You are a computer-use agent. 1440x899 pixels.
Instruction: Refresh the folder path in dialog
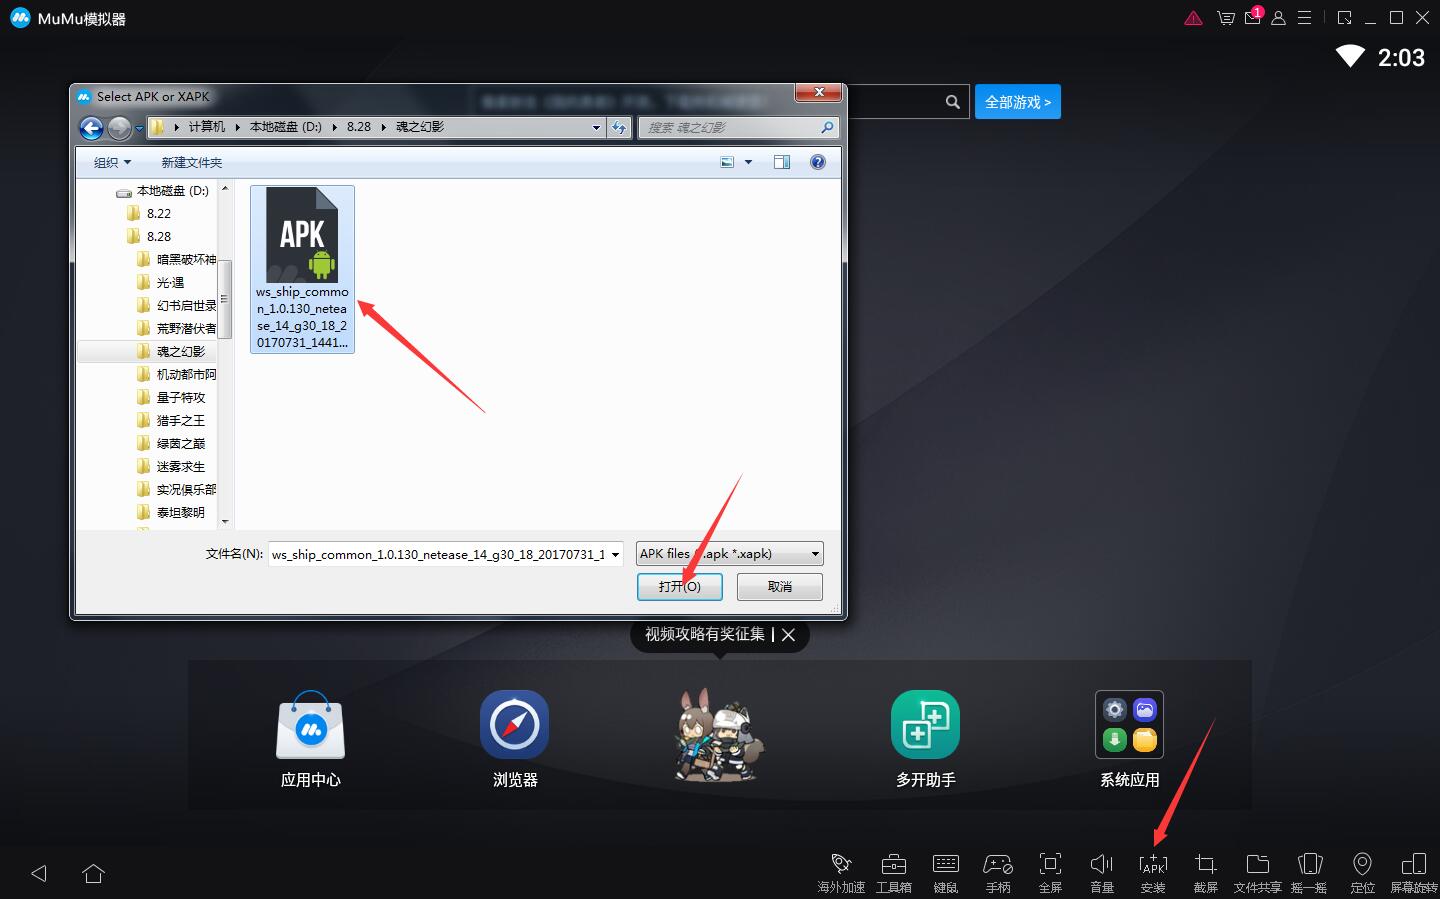coord(619,127)
